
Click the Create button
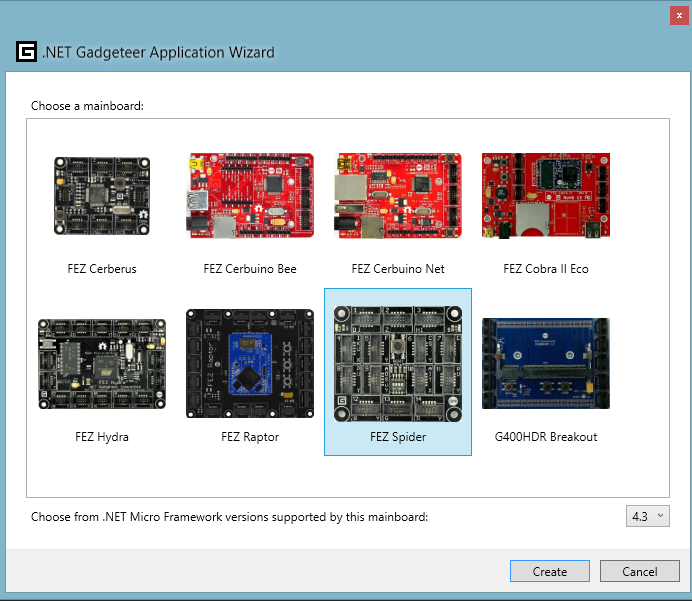(x=549, y=571)
